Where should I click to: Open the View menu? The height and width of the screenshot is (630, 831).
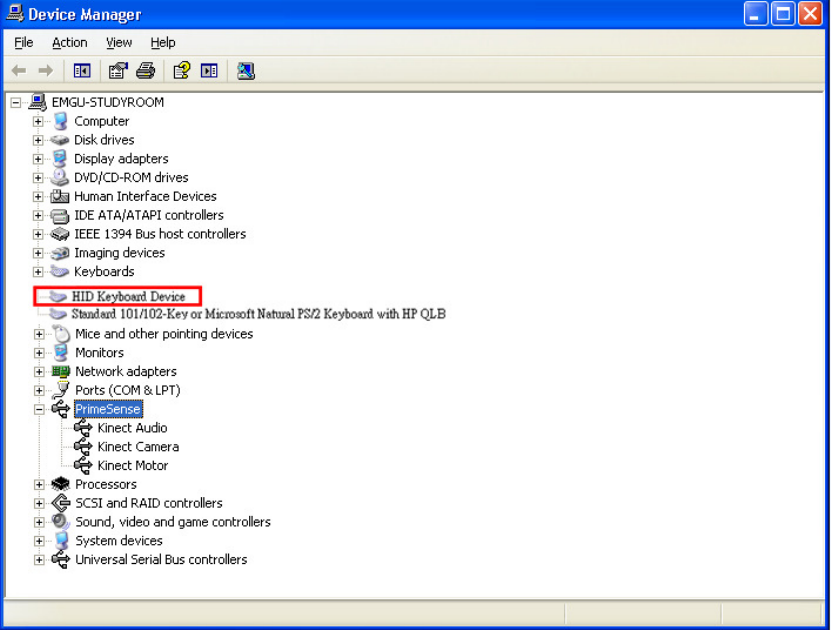(119, 42)
